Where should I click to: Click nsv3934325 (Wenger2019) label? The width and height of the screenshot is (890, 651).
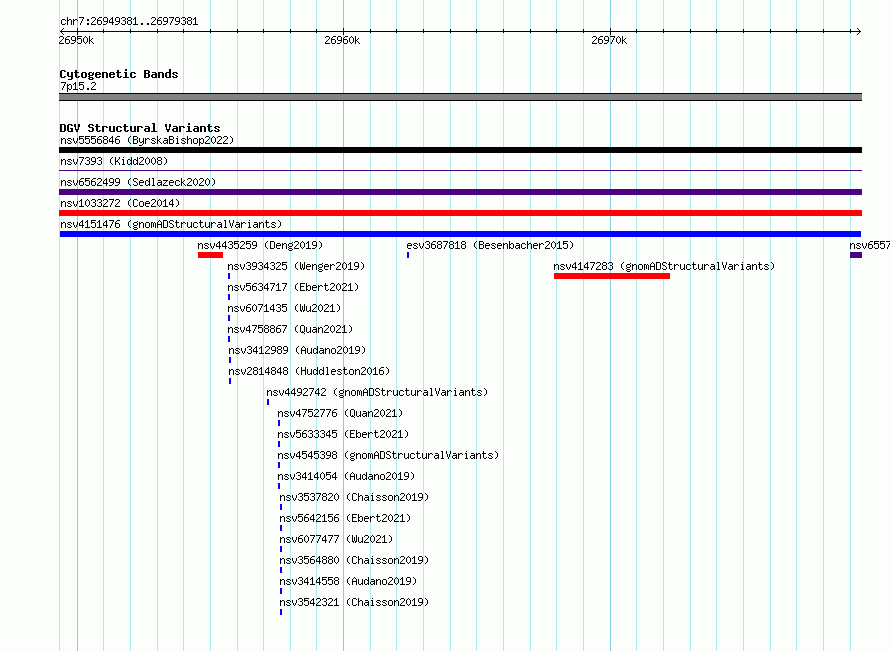coord(296,266)
